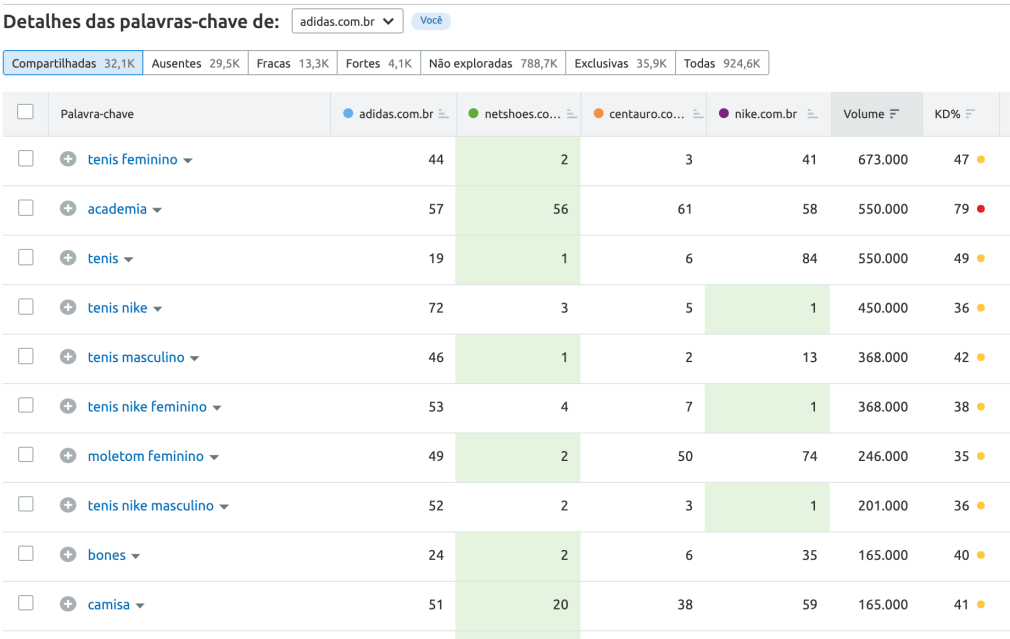This screenshot has width=1010, height=639.
Task: Expand 'bones' keyword dropdown arrow
Action: tap(135, 556)
